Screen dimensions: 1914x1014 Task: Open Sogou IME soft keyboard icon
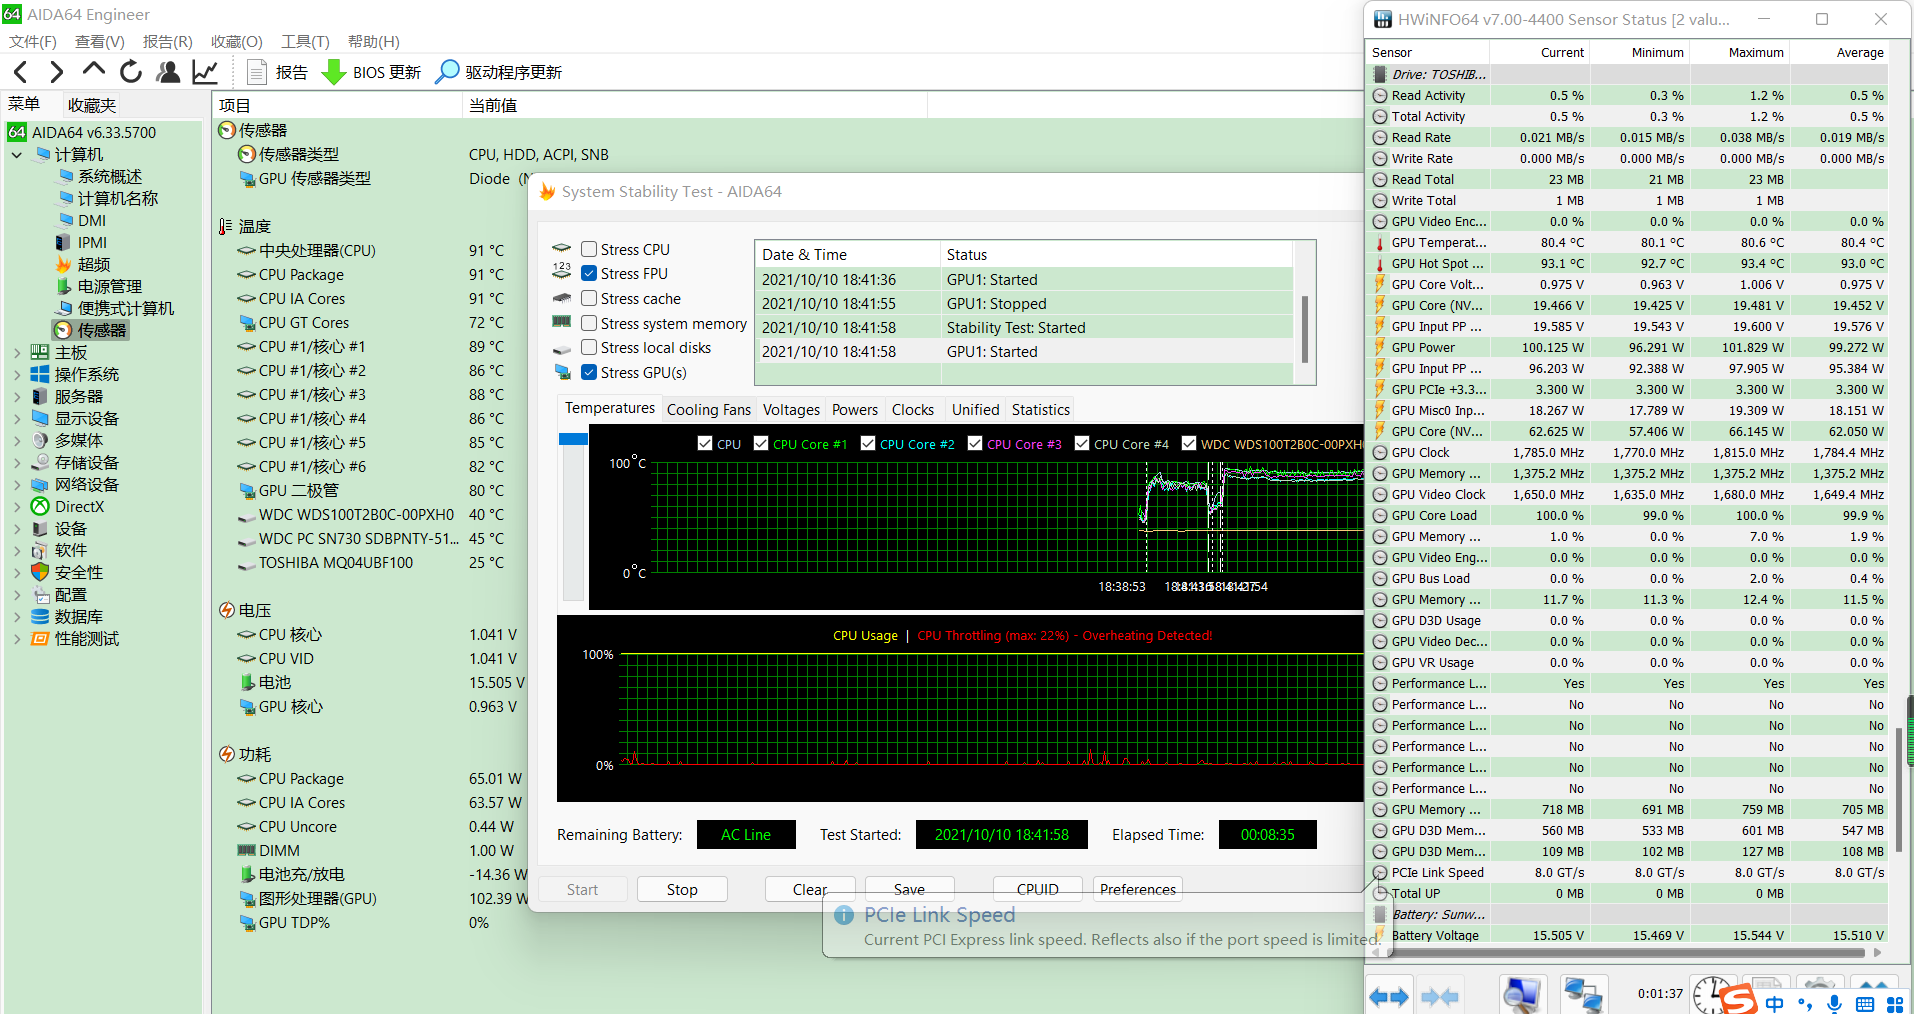1865,1003
